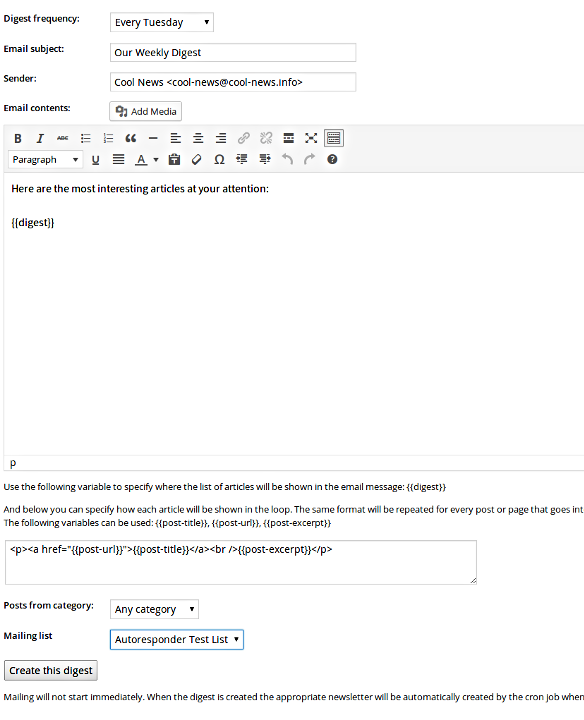Insert a numbered list
This screenshot has width=584, height=720.
click(108, 138)
